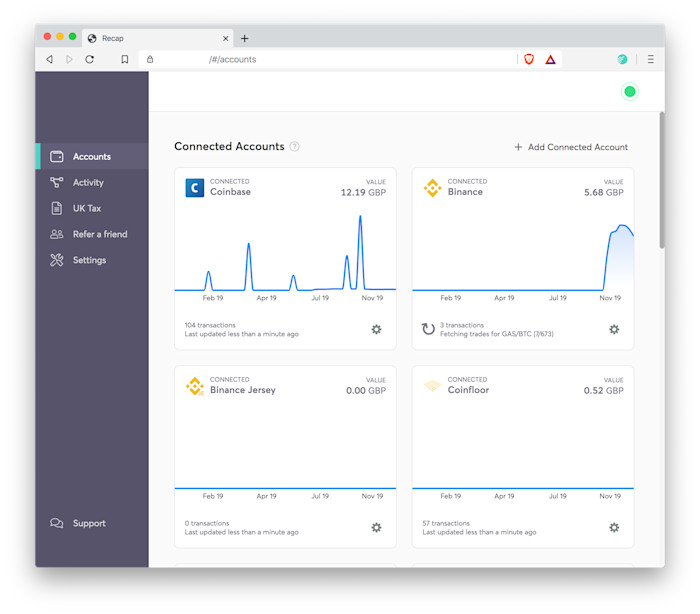Click Fetching trades for GAS/BTC status
The image size is (700, 614).
pyautogui.click(x=497, y=334)
